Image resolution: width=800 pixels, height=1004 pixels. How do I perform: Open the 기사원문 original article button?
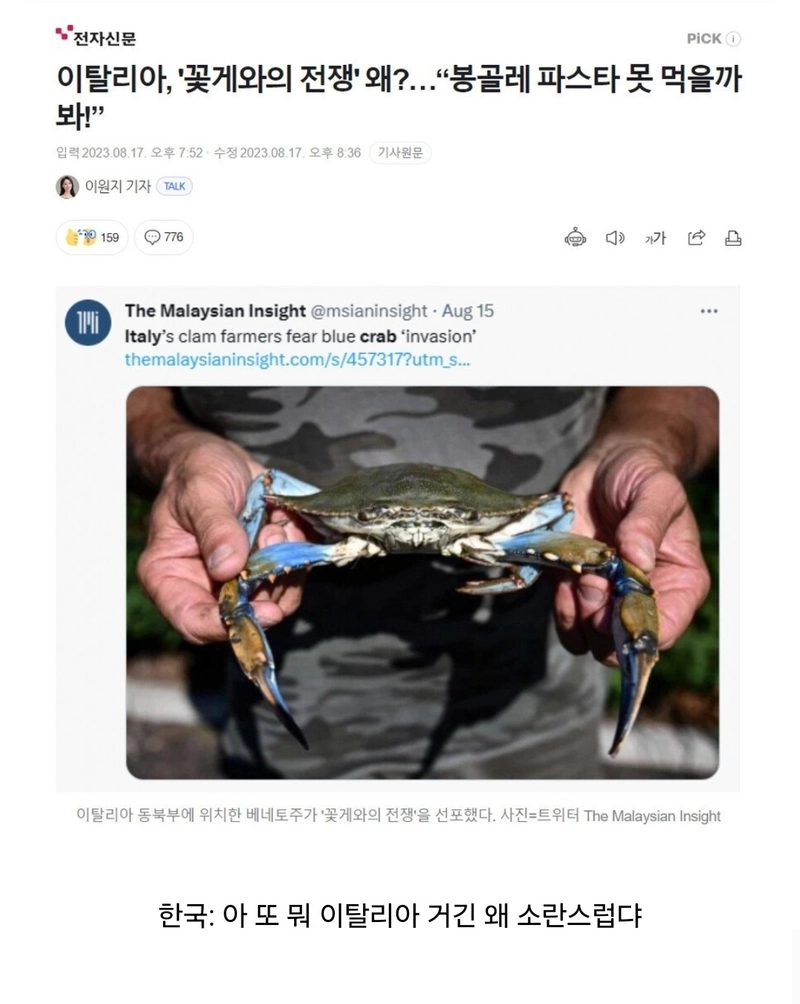[400, 153]
